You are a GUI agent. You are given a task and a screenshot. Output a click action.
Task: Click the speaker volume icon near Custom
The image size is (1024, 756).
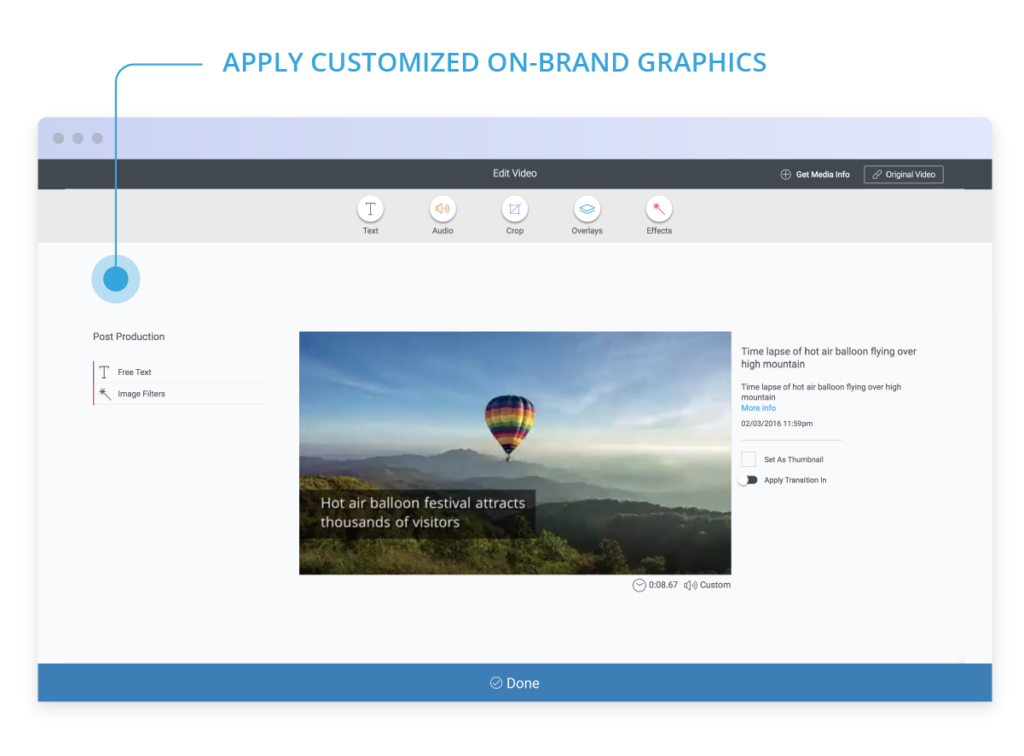(x=690, y=585)
